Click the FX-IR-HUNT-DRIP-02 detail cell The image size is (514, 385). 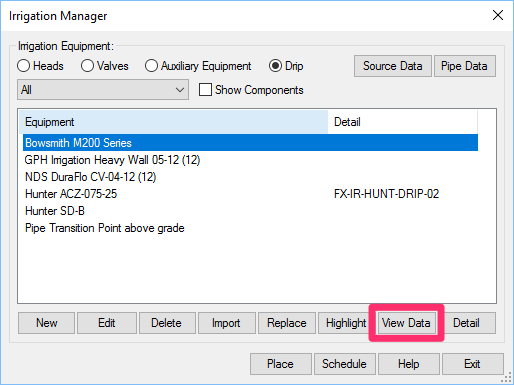click(x=386, y=194)
